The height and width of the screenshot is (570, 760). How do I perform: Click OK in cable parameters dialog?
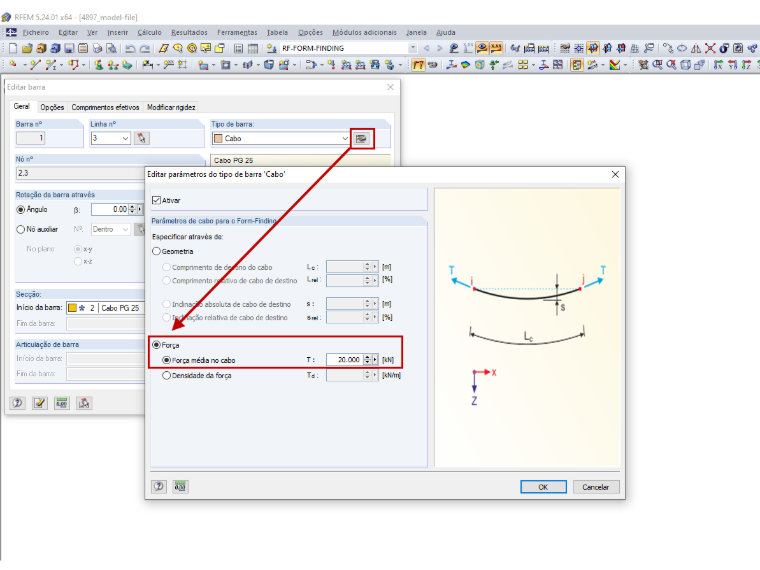point(543,487)
